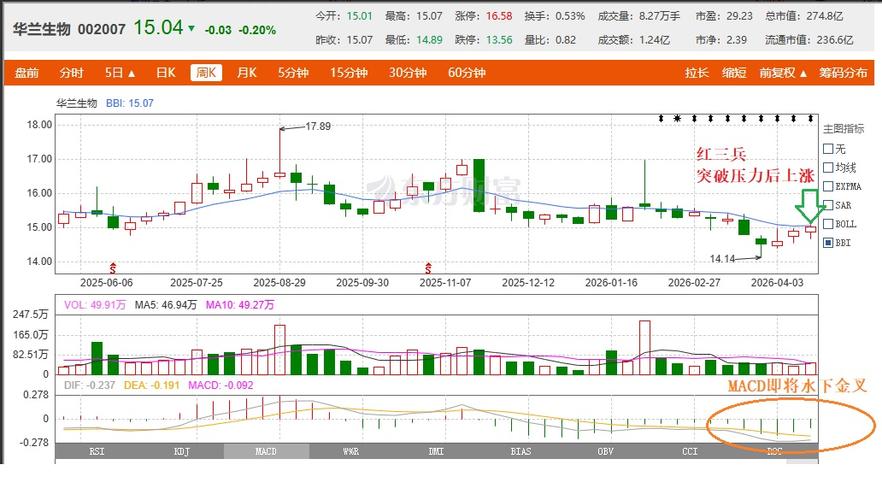Click the 2025-08-29 date axis label
Screen dimensions: 882x500
[279, 283]
